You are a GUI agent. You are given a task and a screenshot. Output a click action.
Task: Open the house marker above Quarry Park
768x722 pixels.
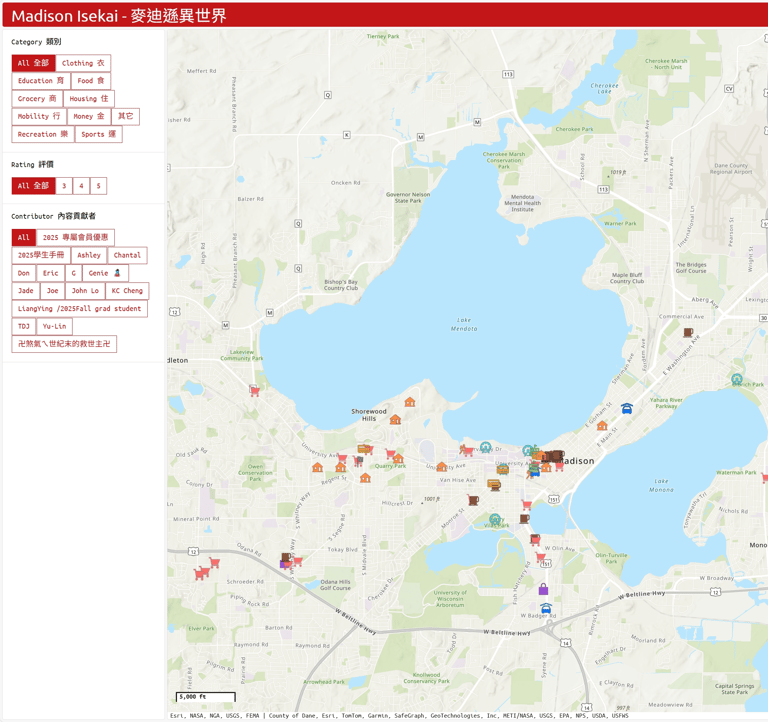click(x=398, y=458)
